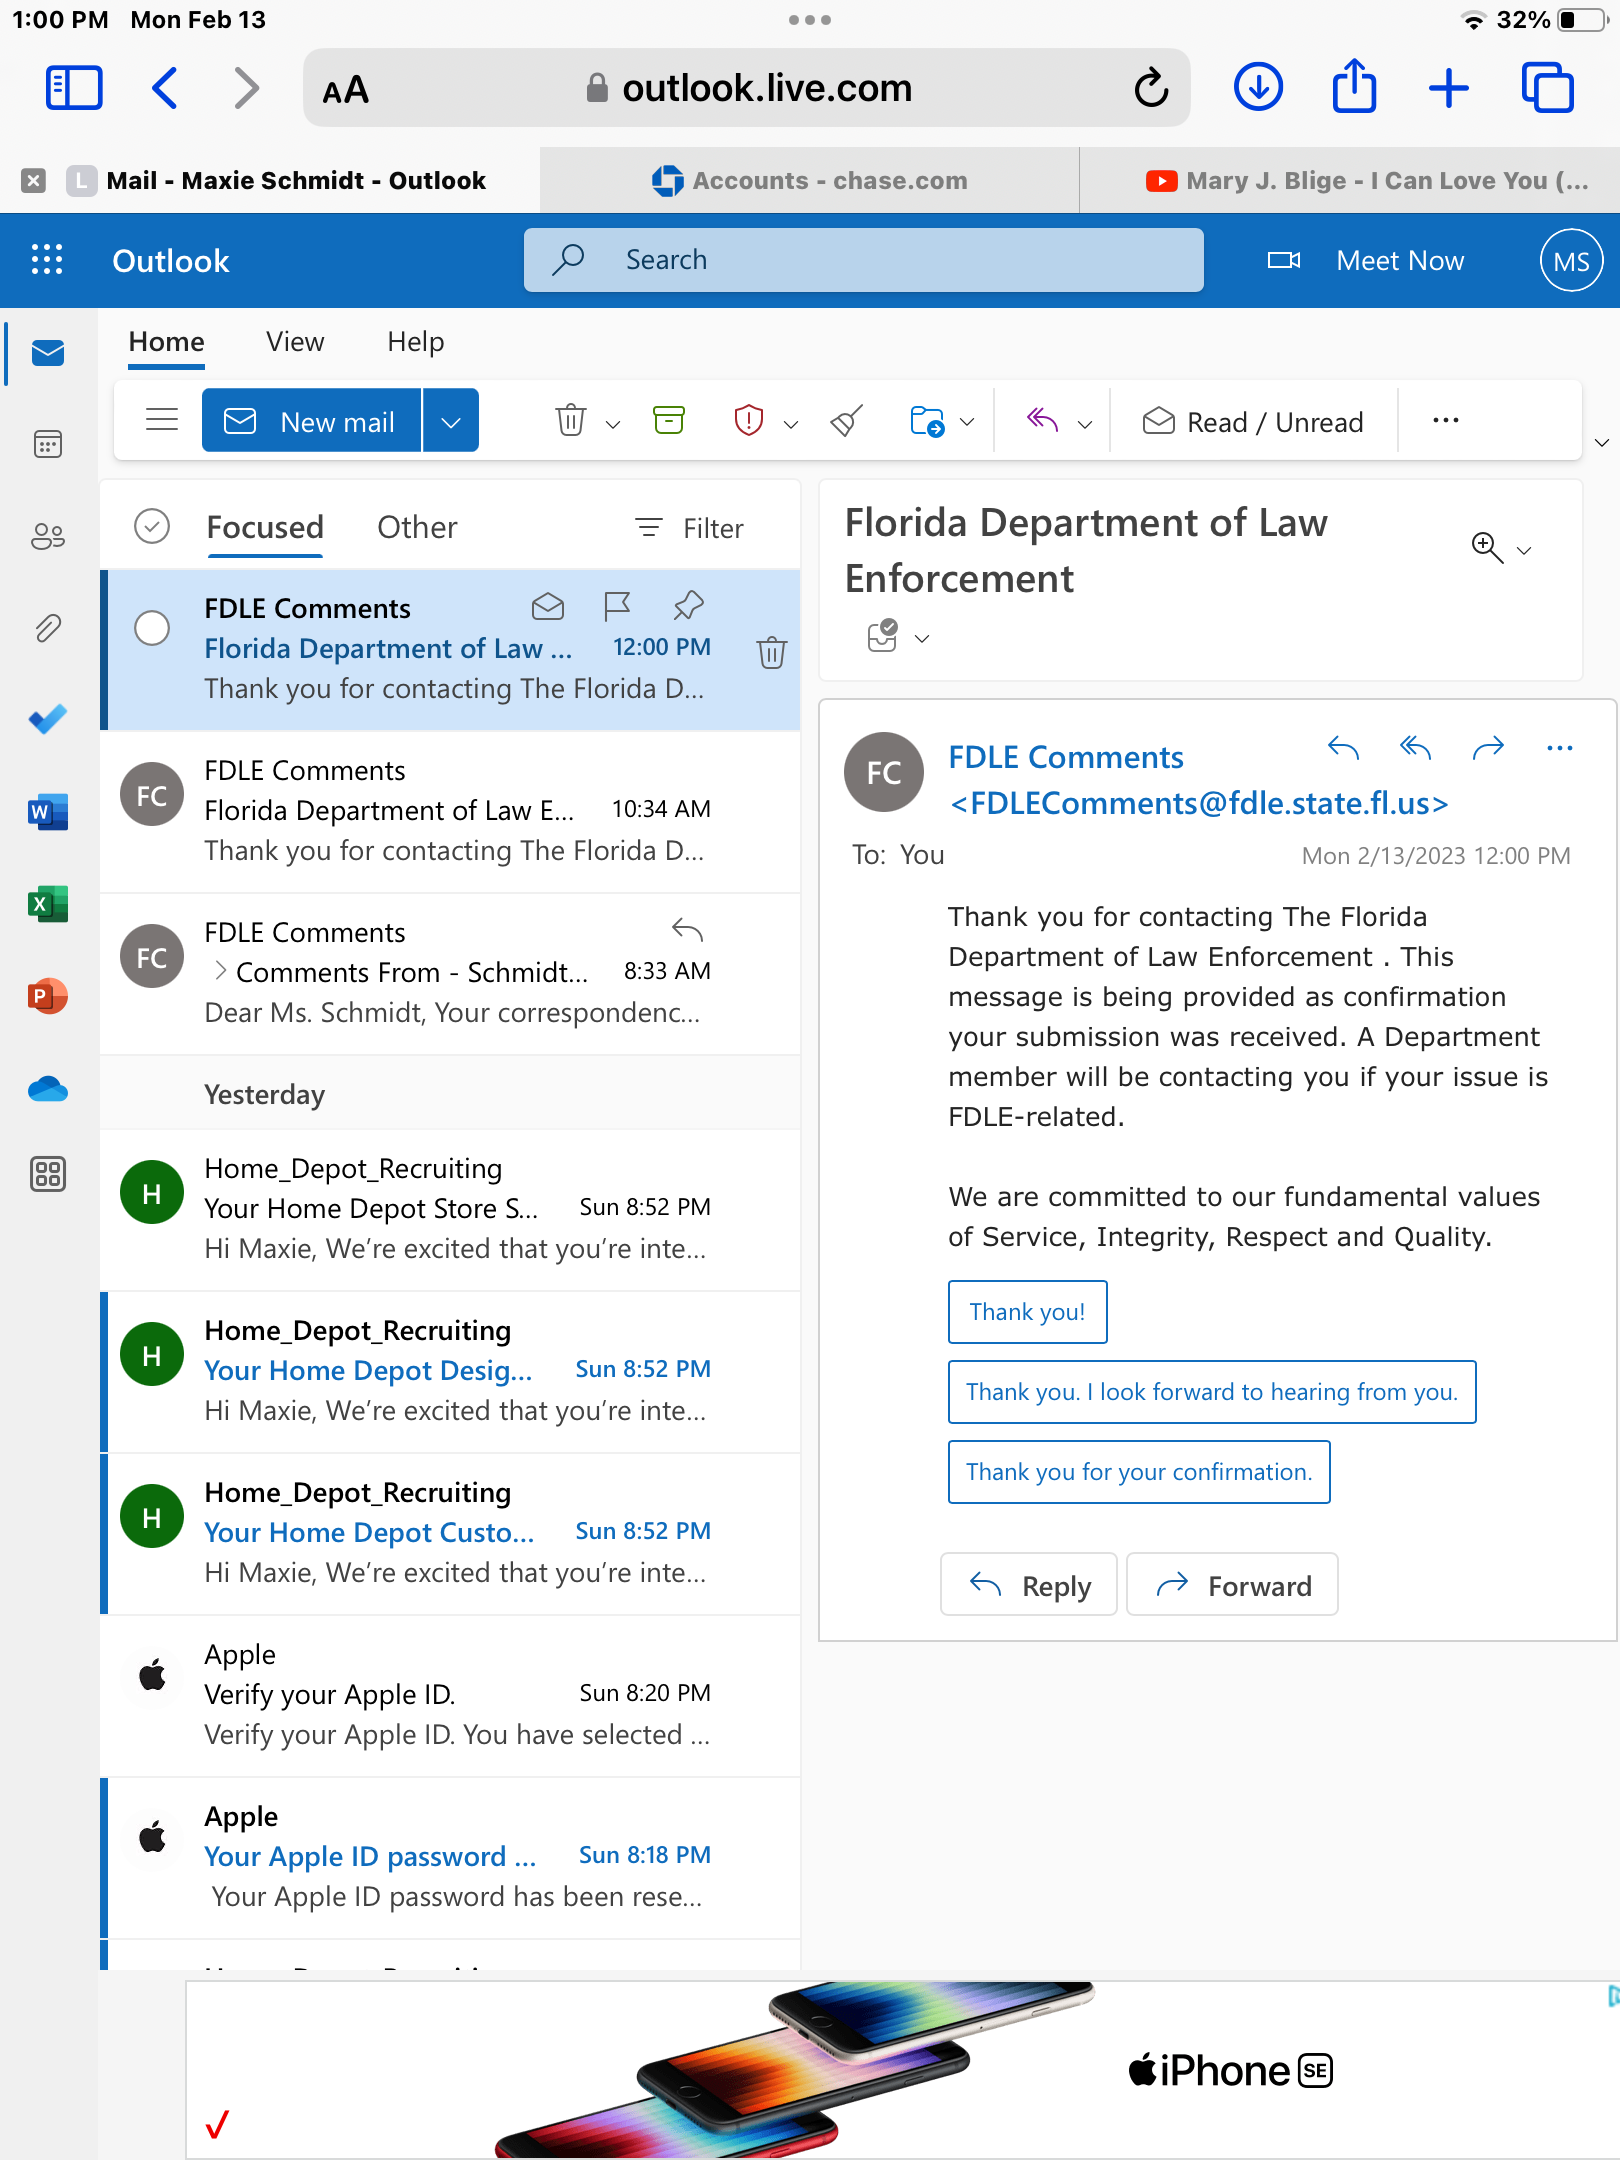Open OneDrive cloud icon in sidebar

click(x=48, y=1088)
